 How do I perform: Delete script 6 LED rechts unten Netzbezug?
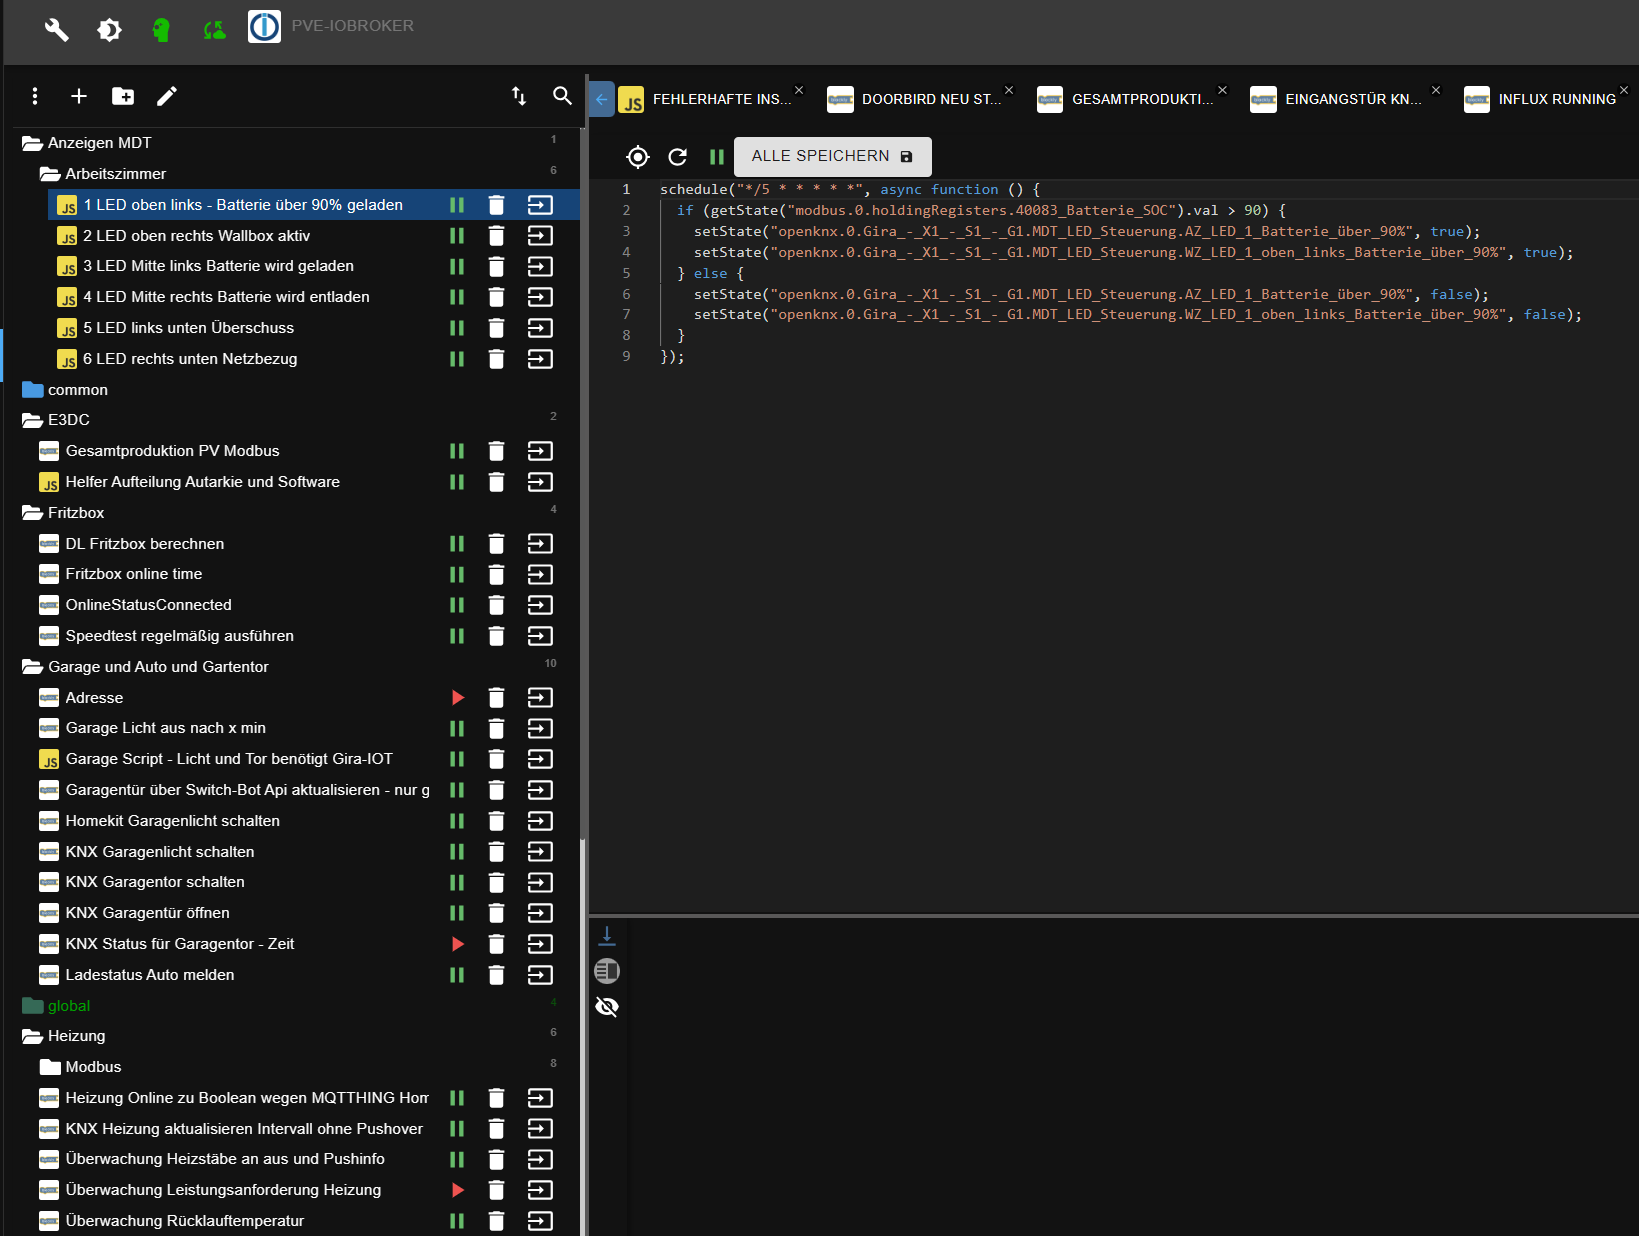coord(496,359)
